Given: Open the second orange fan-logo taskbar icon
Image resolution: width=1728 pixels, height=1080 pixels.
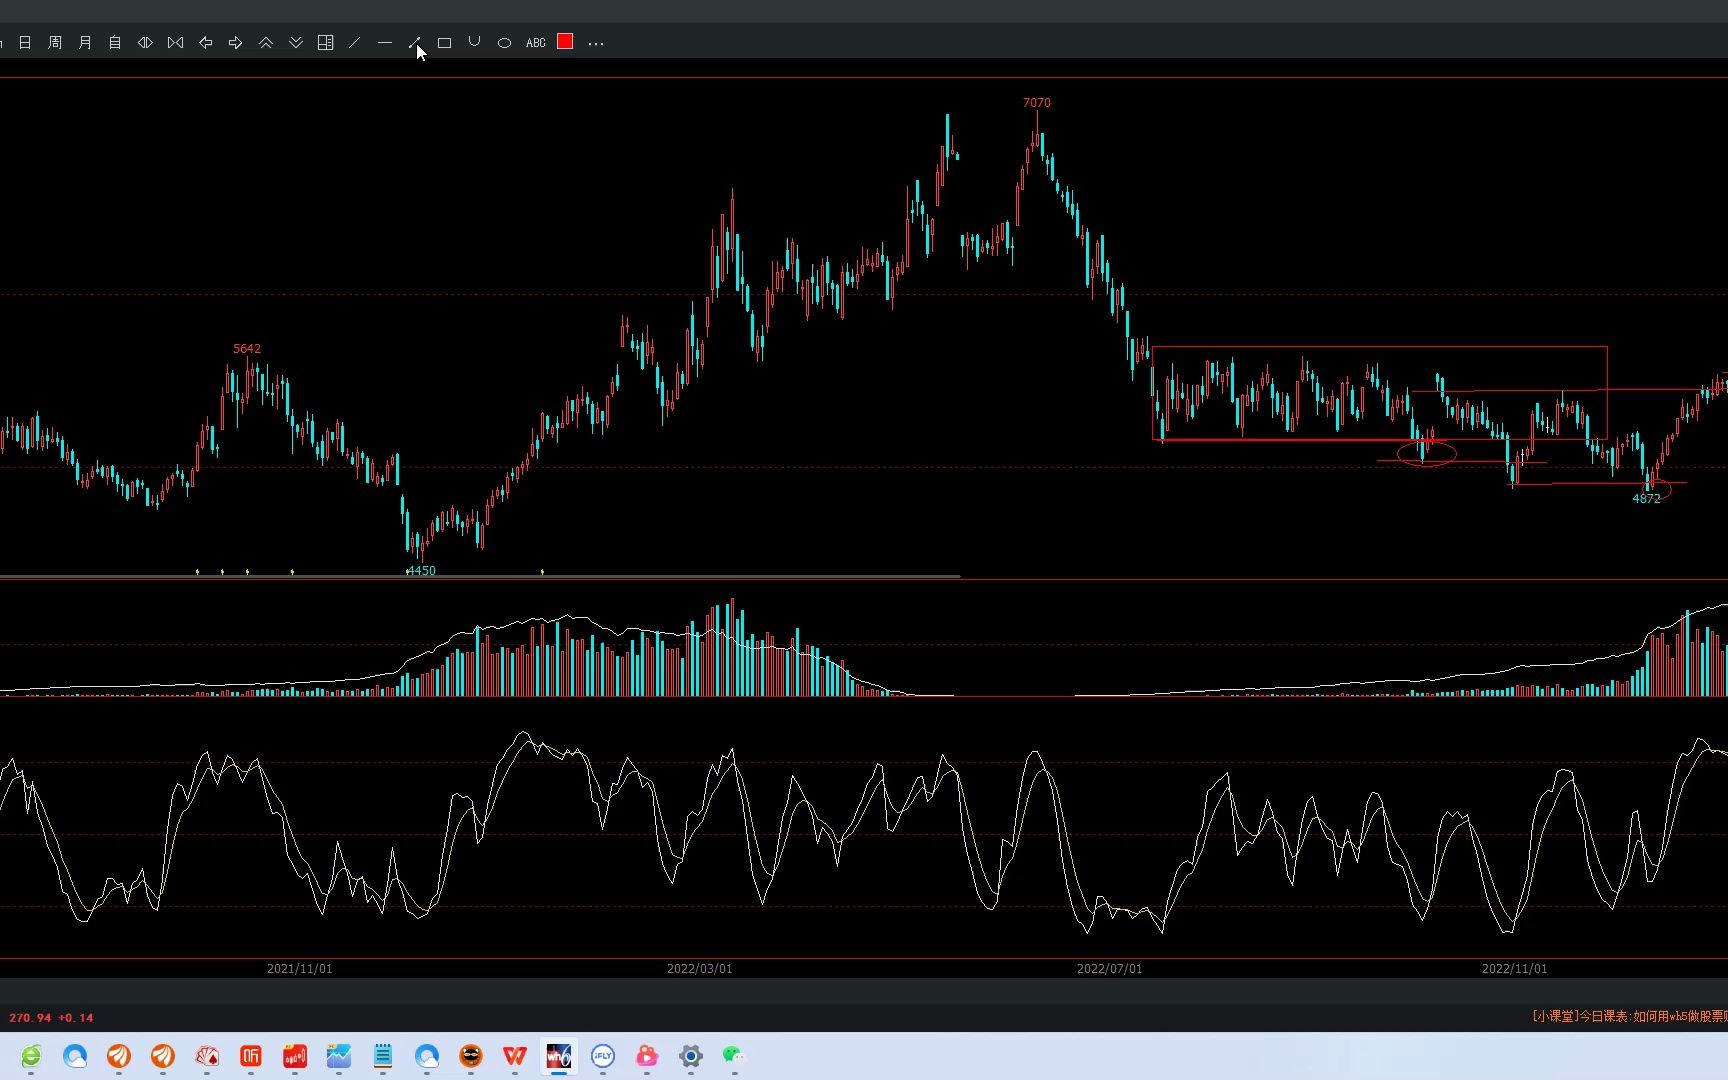Looking at the screenshot, I should (163, 1056).
